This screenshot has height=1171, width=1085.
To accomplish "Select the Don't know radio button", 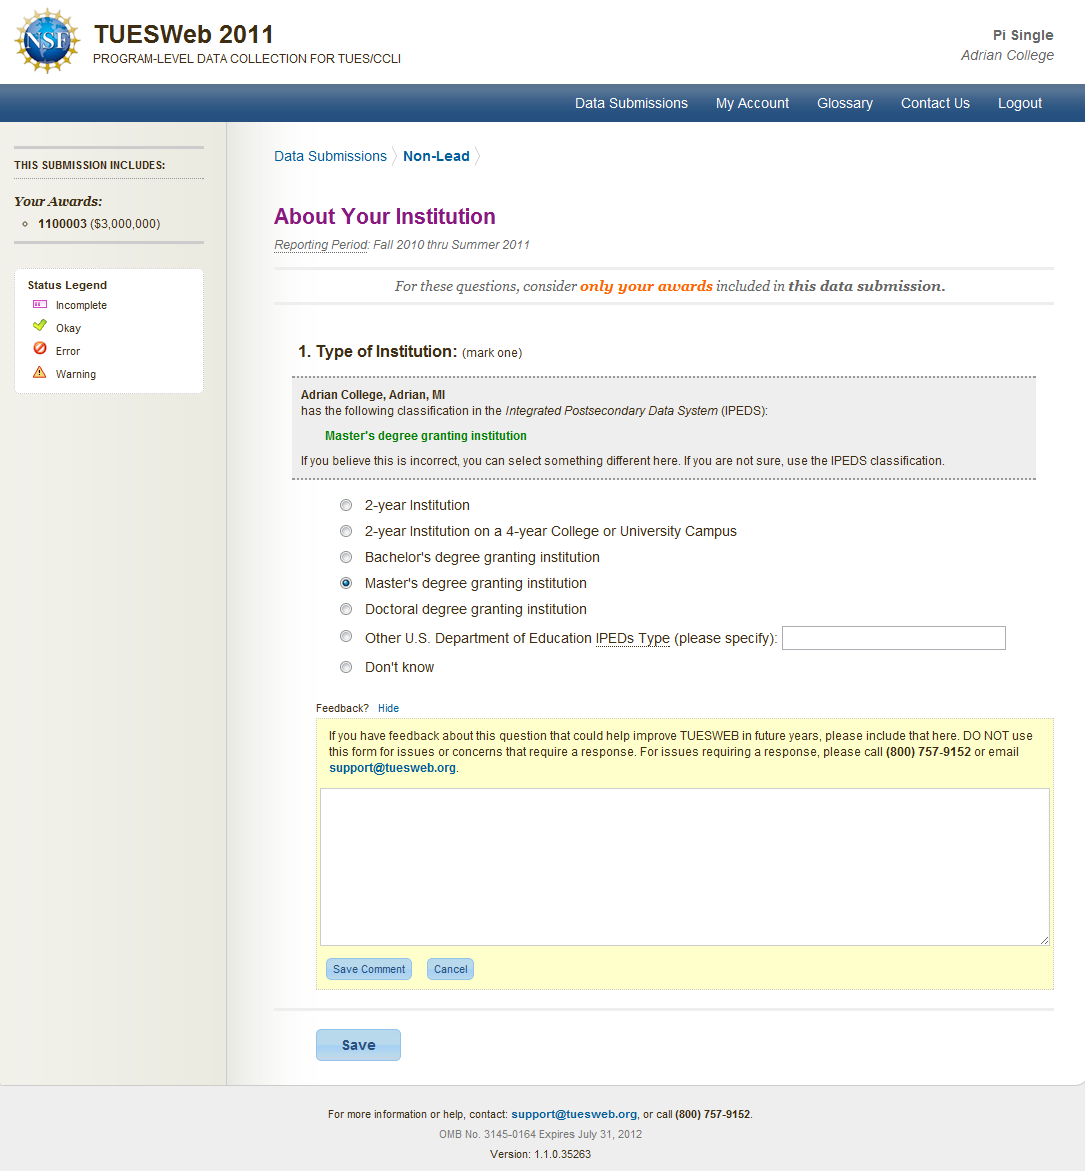I will [346, 667].
